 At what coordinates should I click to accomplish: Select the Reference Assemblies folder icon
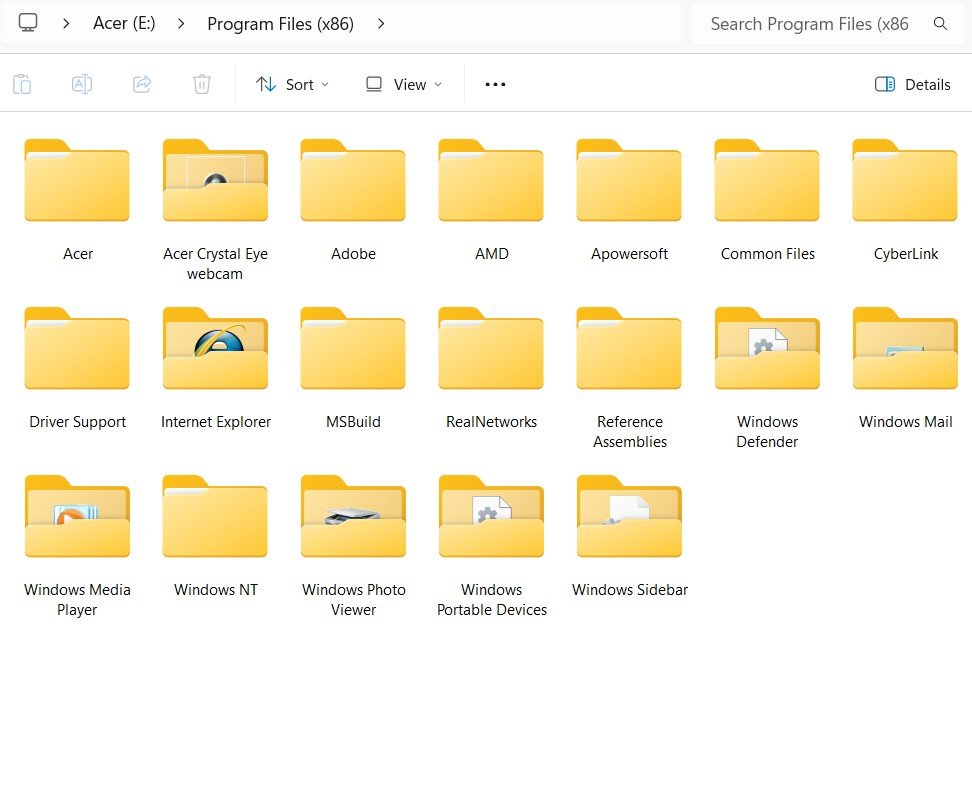[x=629, y=348]
